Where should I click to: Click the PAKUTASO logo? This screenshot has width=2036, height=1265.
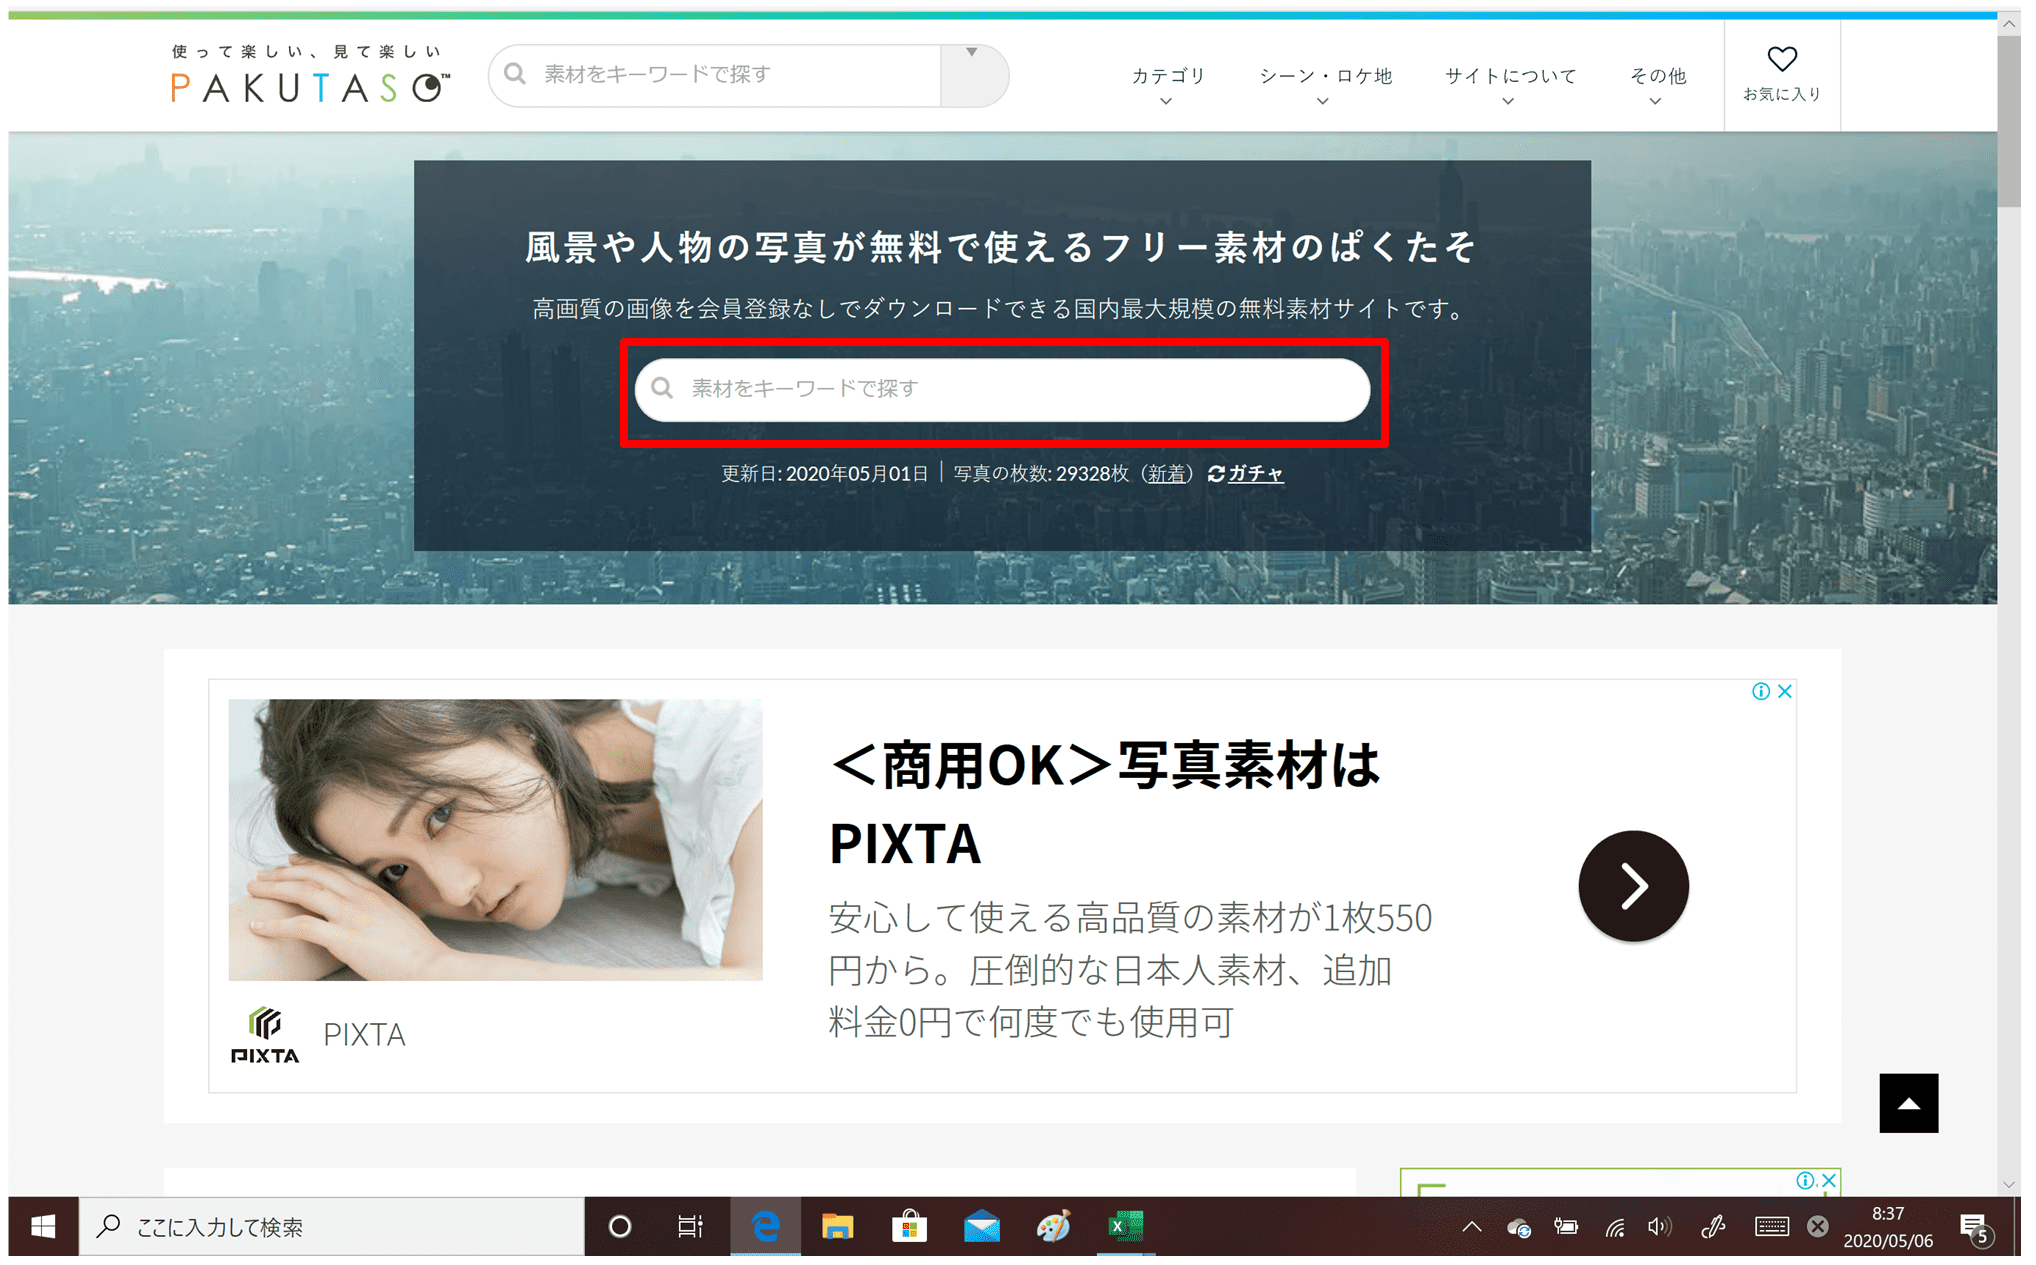(x=310, y=75)
